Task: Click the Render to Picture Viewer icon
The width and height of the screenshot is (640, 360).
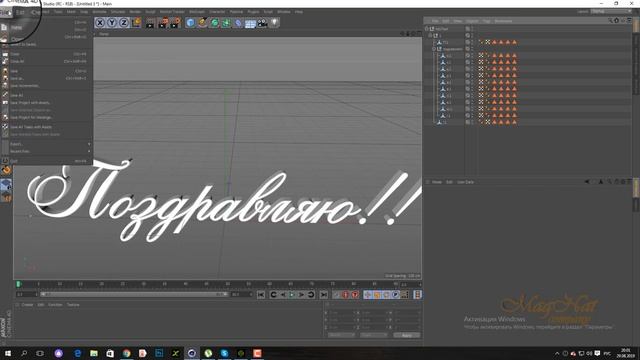Action: 162,23
